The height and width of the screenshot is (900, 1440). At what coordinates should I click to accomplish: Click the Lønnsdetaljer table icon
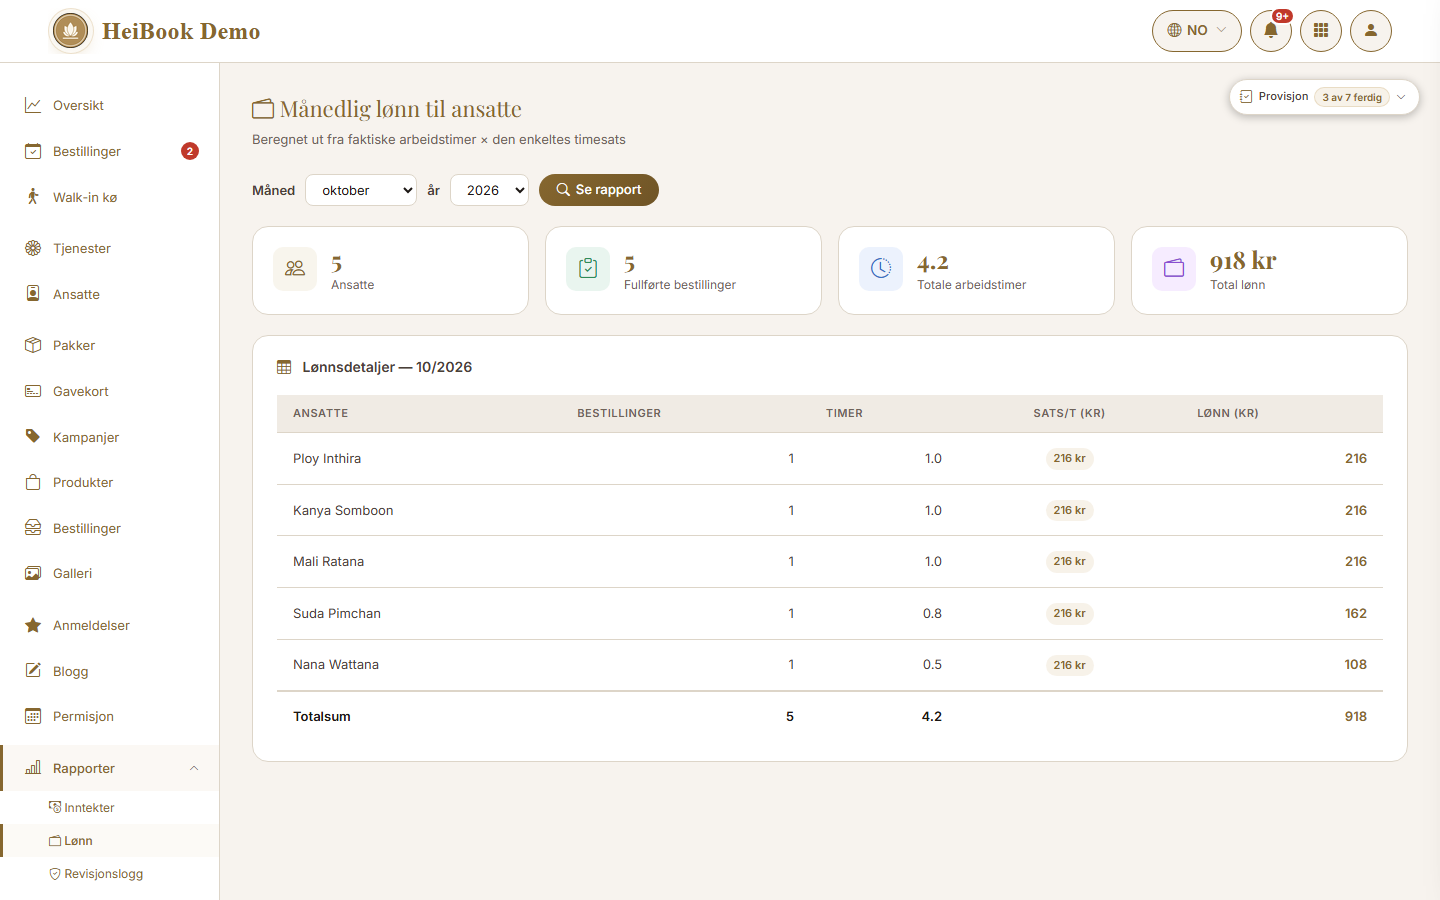tap(284, 368)
